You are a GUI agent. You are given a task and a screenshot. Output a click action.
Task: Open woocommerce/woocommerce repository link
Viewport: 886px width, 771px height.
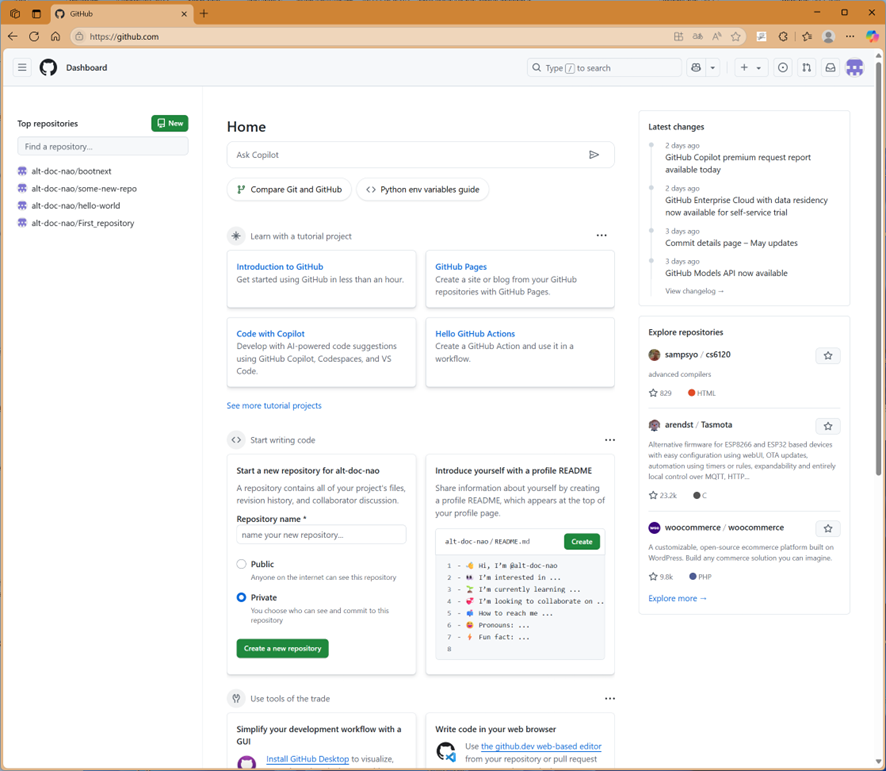click(x=724, y=528)
